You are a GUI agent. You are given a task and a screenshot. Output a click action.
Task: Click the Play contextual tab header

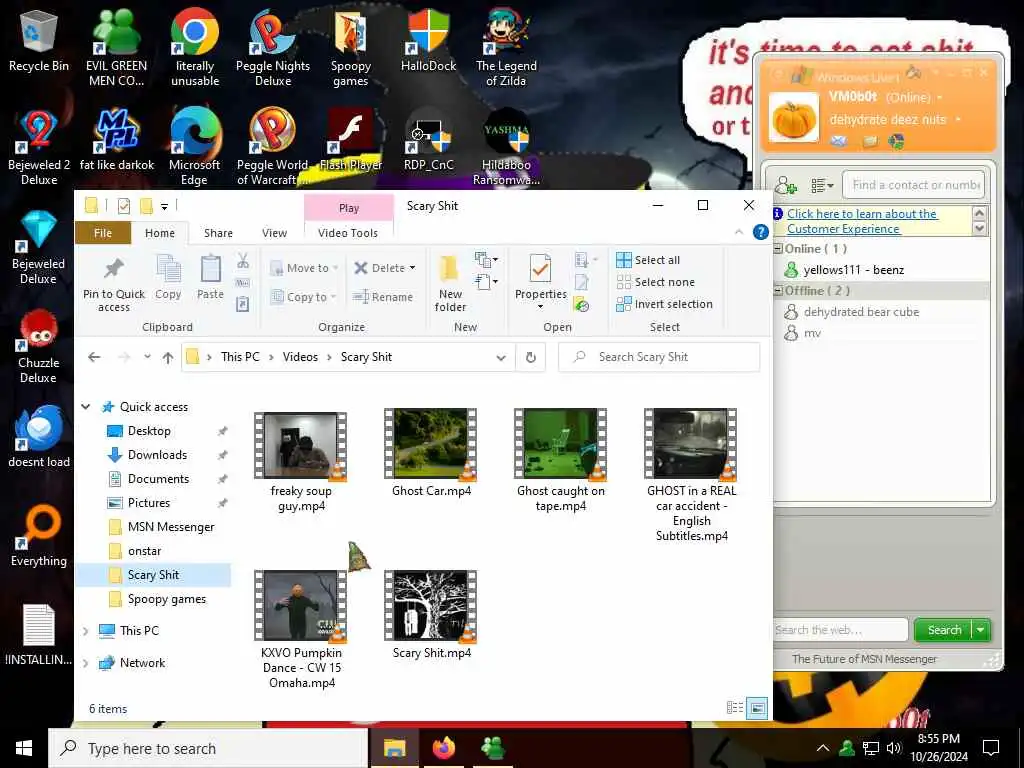tap(349, 208)
